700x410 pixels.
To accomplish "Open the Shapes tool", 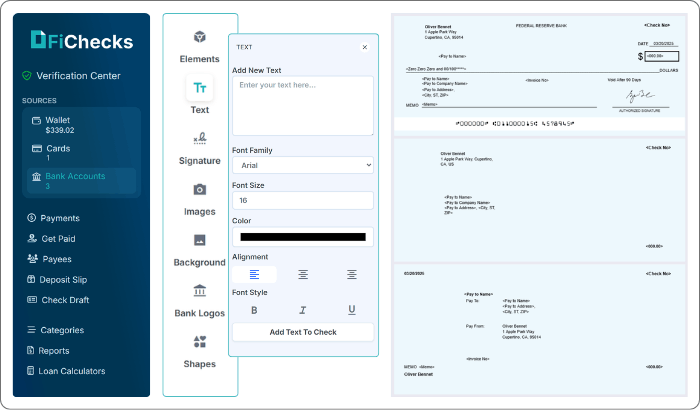I will [199, 342].
